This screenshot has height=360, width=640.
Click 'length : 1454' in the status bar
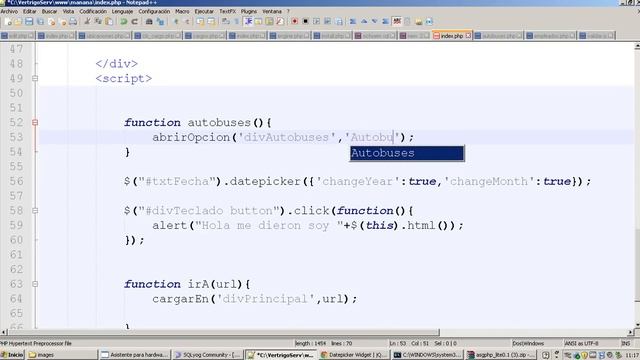click(310, 344)
